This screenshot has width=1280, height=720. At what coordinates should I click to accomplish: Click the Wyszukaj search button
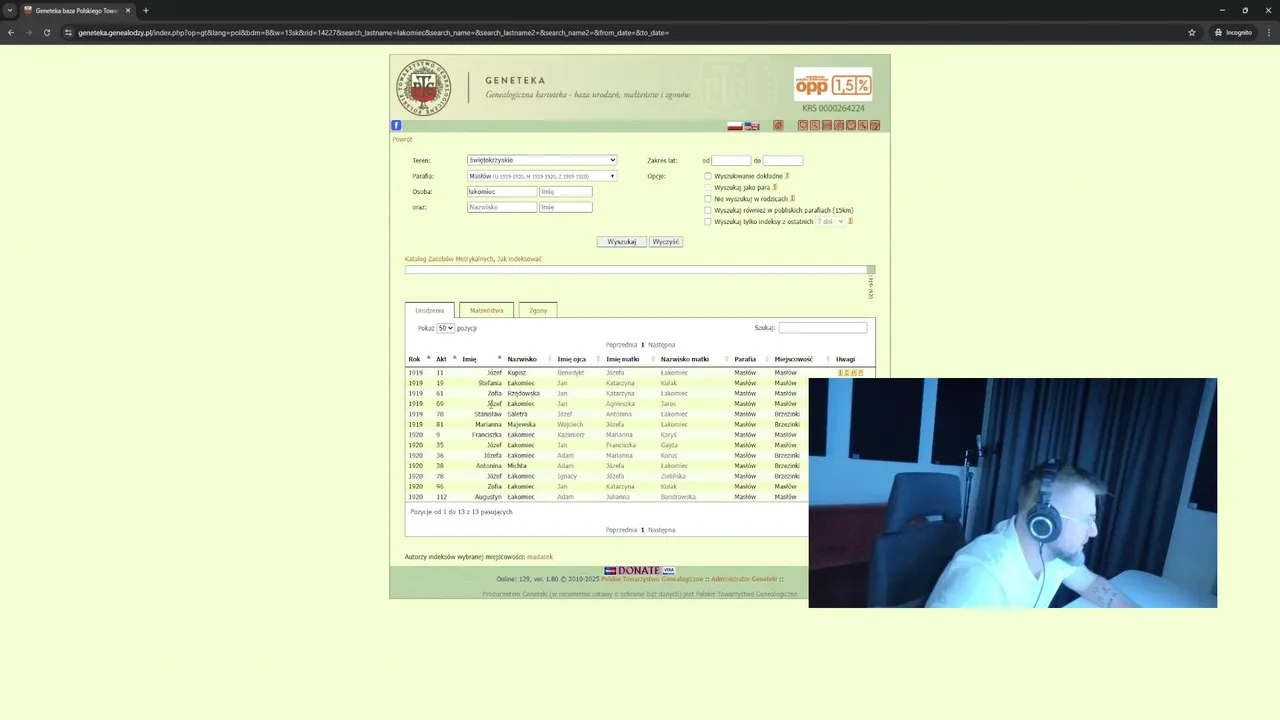pyautogui.click(x=621, y=241)
